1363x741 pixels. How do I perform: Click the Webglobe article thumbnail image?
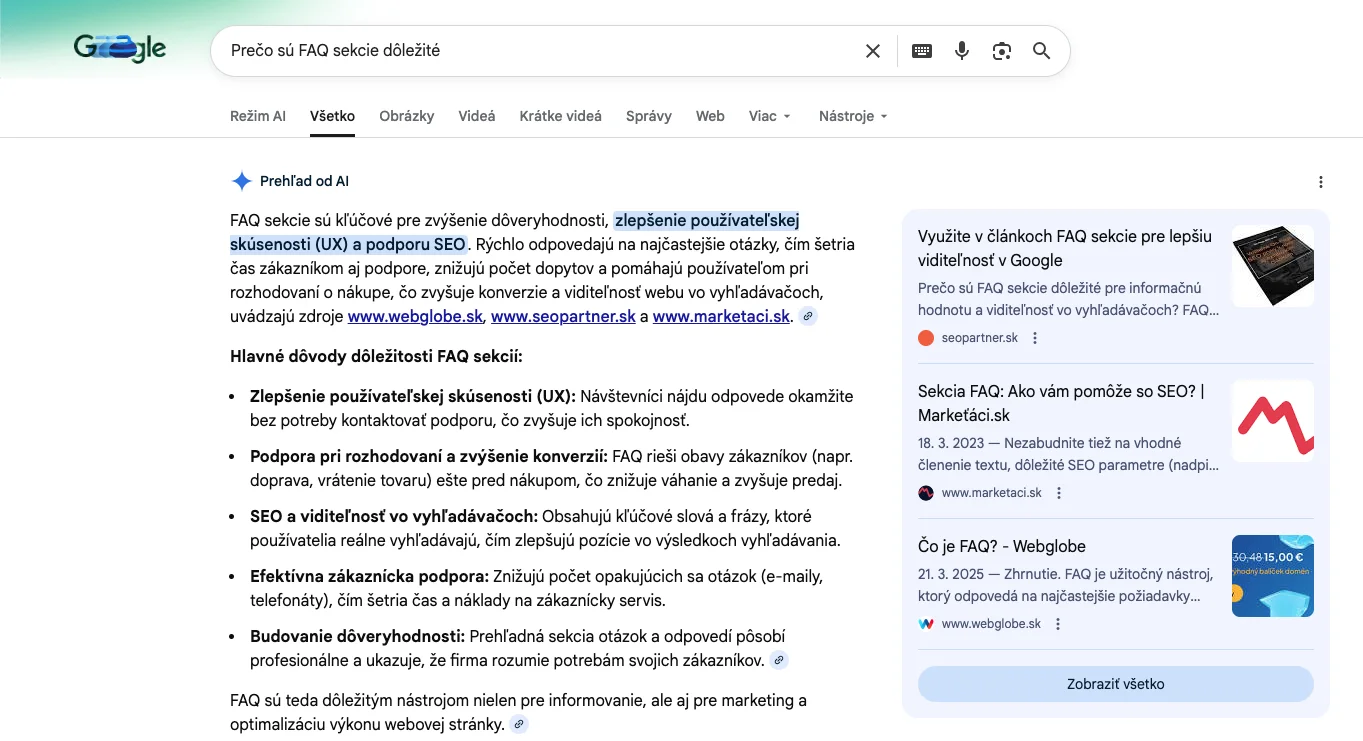click(x=1272, y=576)
